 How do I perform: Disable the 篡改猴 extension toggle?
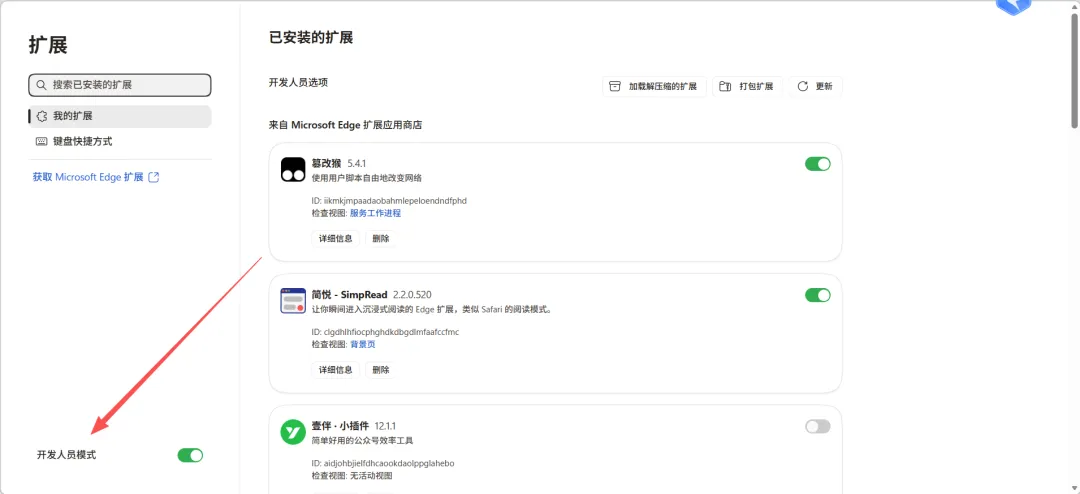coord(818,164)
